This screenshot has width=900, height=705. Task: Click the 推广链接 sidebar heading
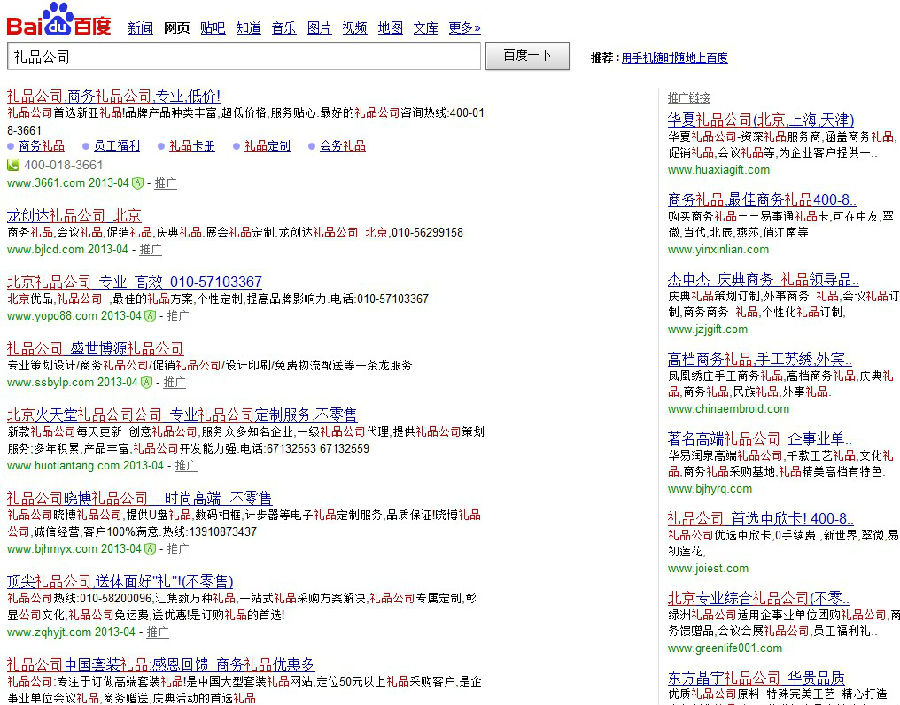pos(689,98)
